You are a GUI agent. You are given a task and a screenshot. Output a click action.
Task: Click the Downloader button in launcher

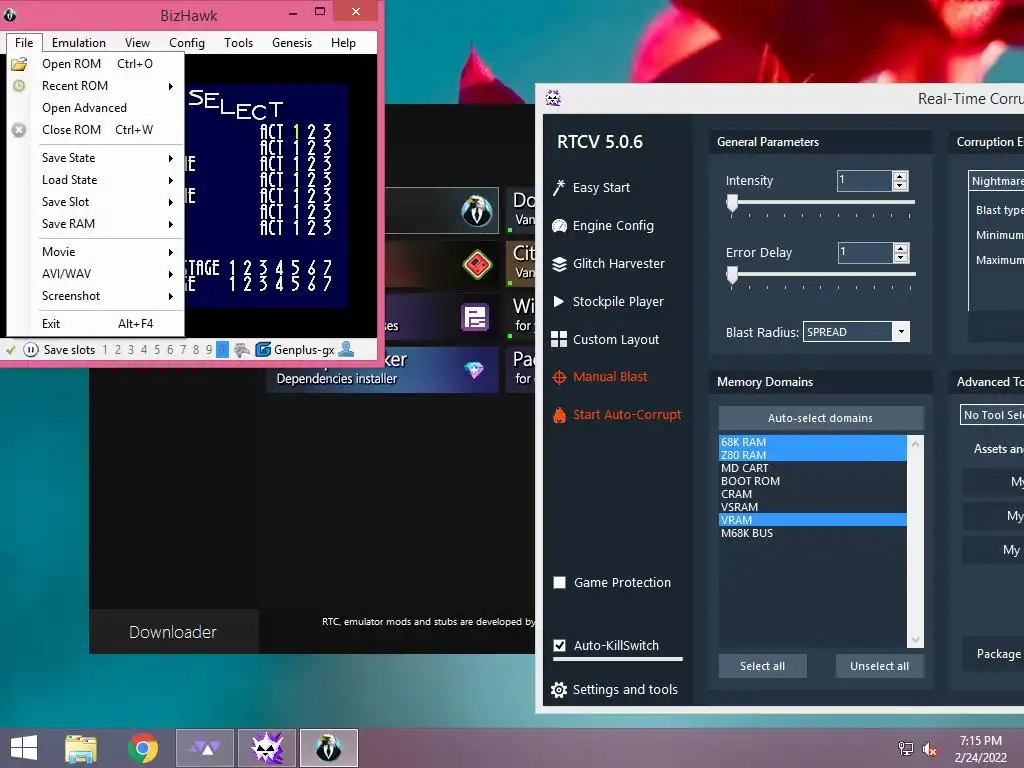pos(173,632)
